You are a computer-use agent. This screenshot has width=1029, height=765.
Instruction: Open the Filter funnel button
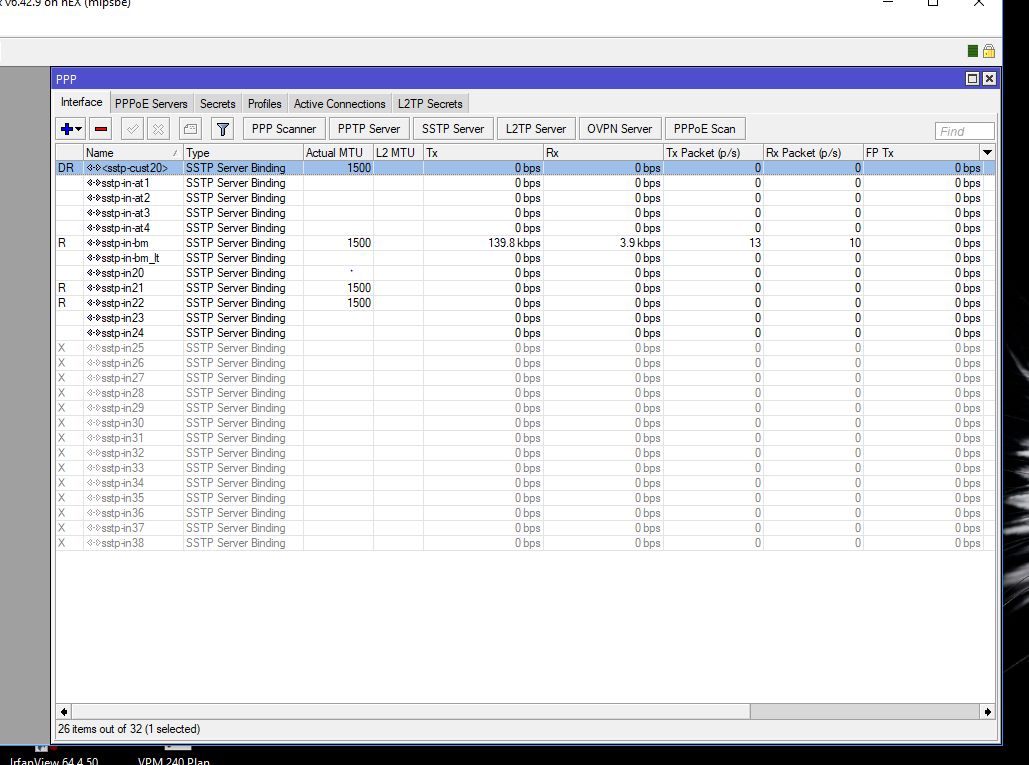coord(222,129)
